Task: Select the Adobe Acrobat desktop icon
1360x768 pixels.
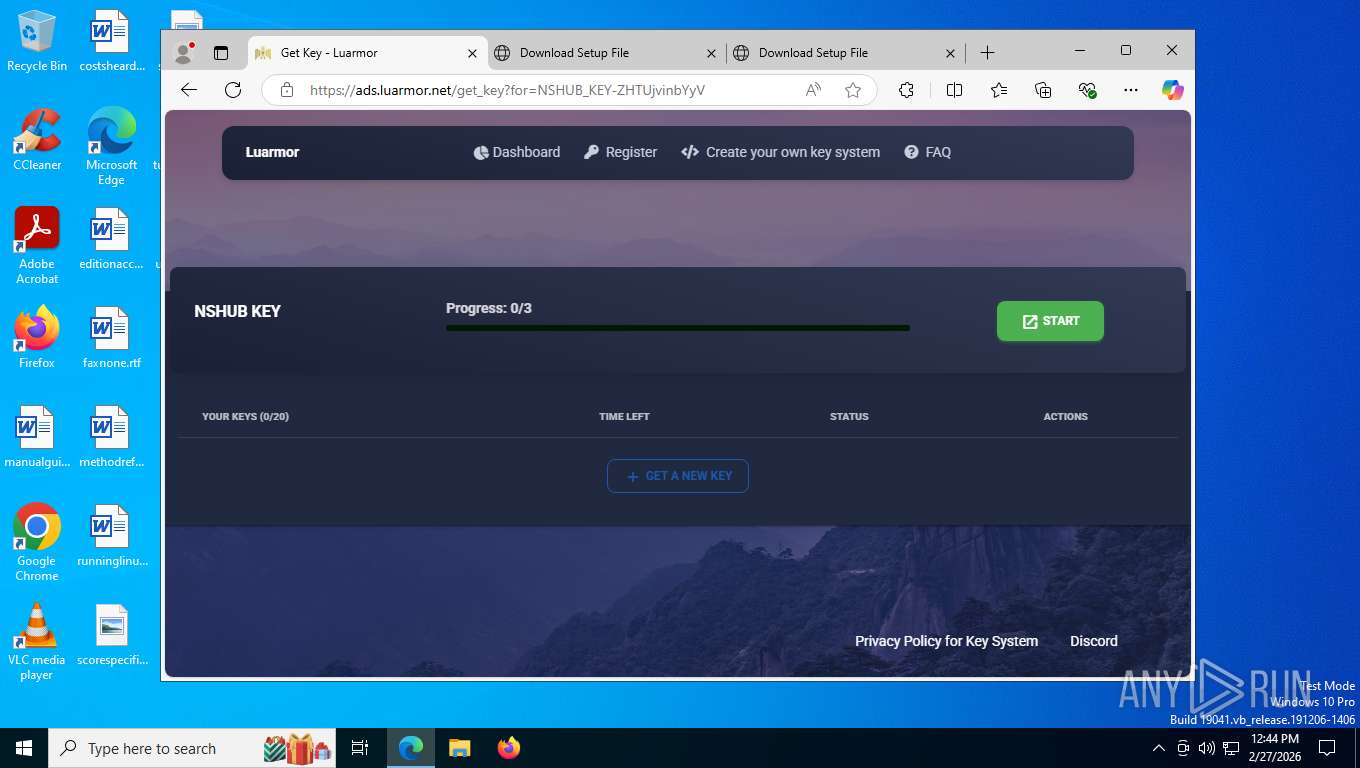Action: tap(37, 246)
